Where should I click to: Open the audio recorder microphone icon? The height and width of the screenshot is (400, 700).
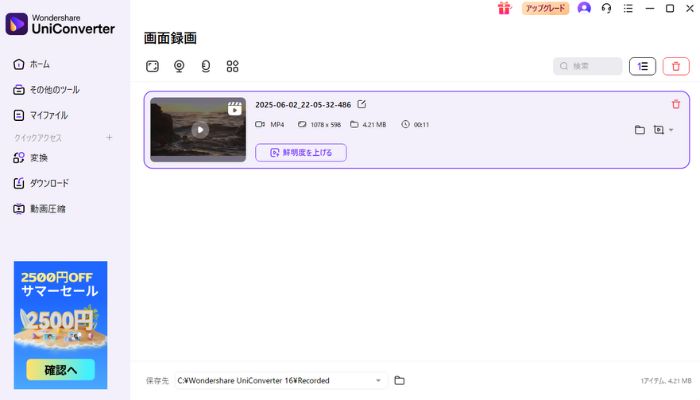point(206,67)
